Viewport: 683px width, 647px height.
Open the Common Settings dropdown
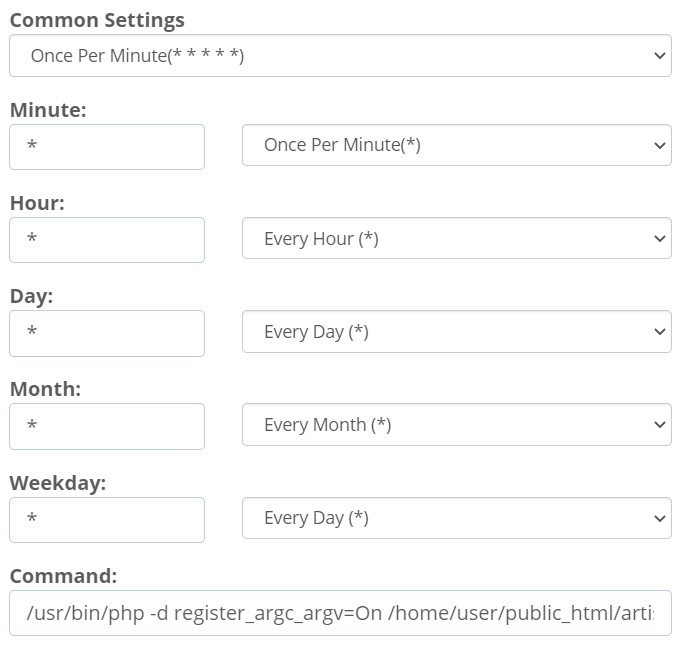[340, 56]
